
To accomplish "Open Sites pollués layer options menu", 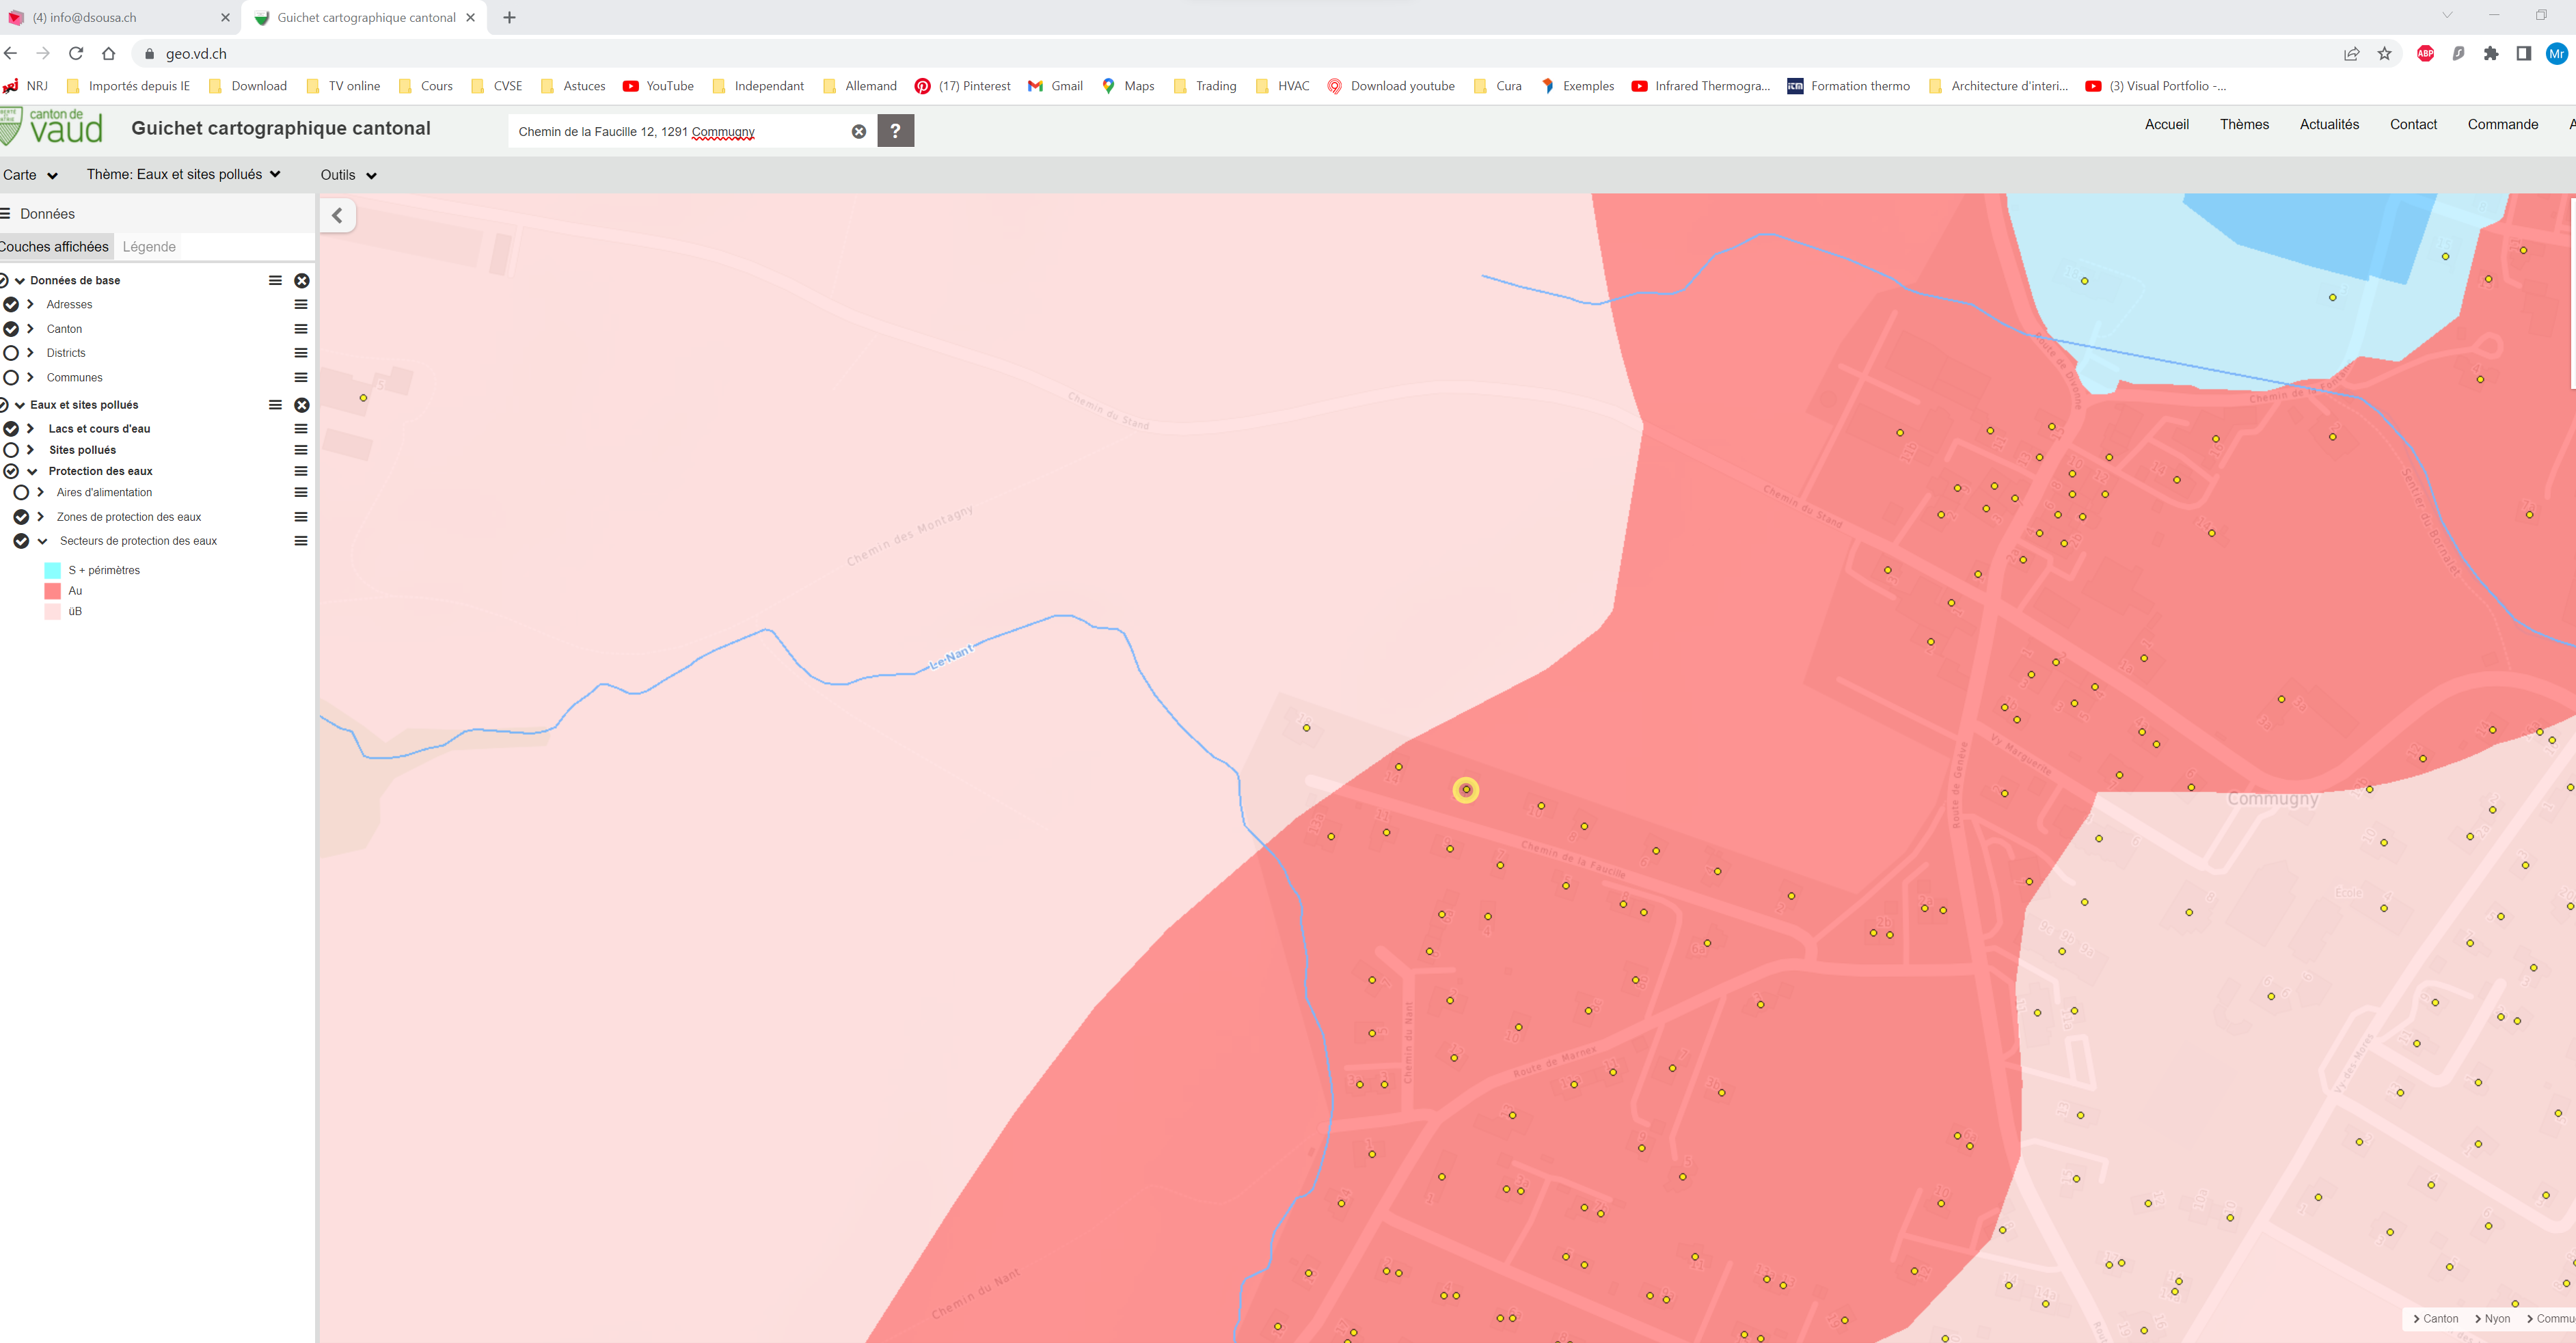I will [x=301, y=450].
